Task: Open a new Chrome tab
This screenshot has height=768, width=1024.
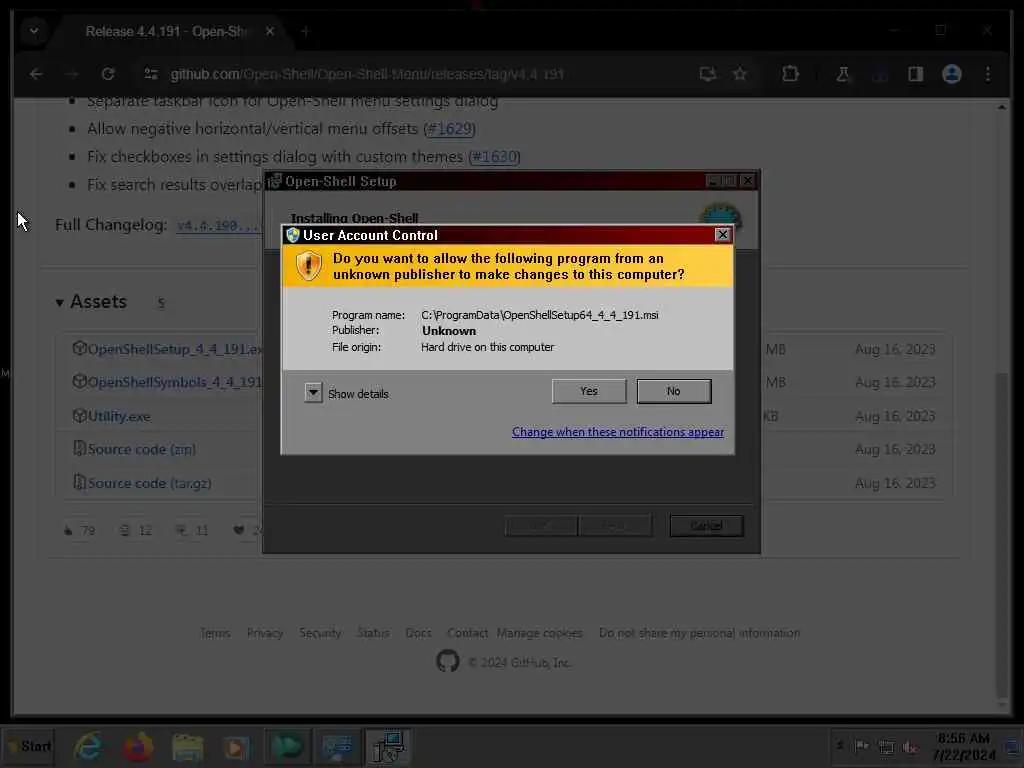Action: coord(305,31)
